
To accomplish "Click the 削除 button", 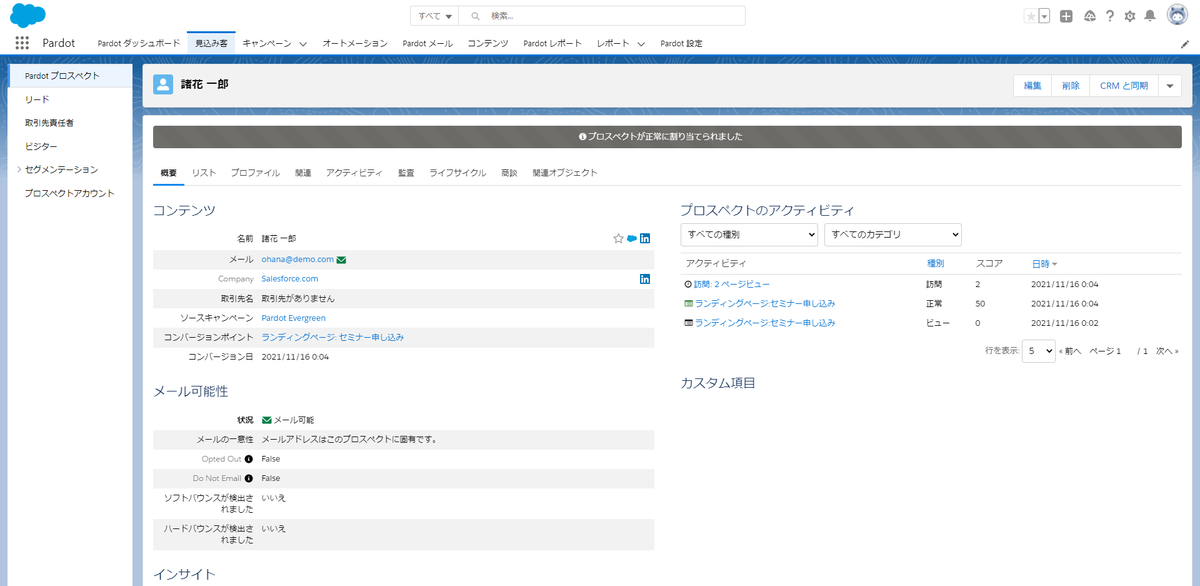I will [1071, 86].
